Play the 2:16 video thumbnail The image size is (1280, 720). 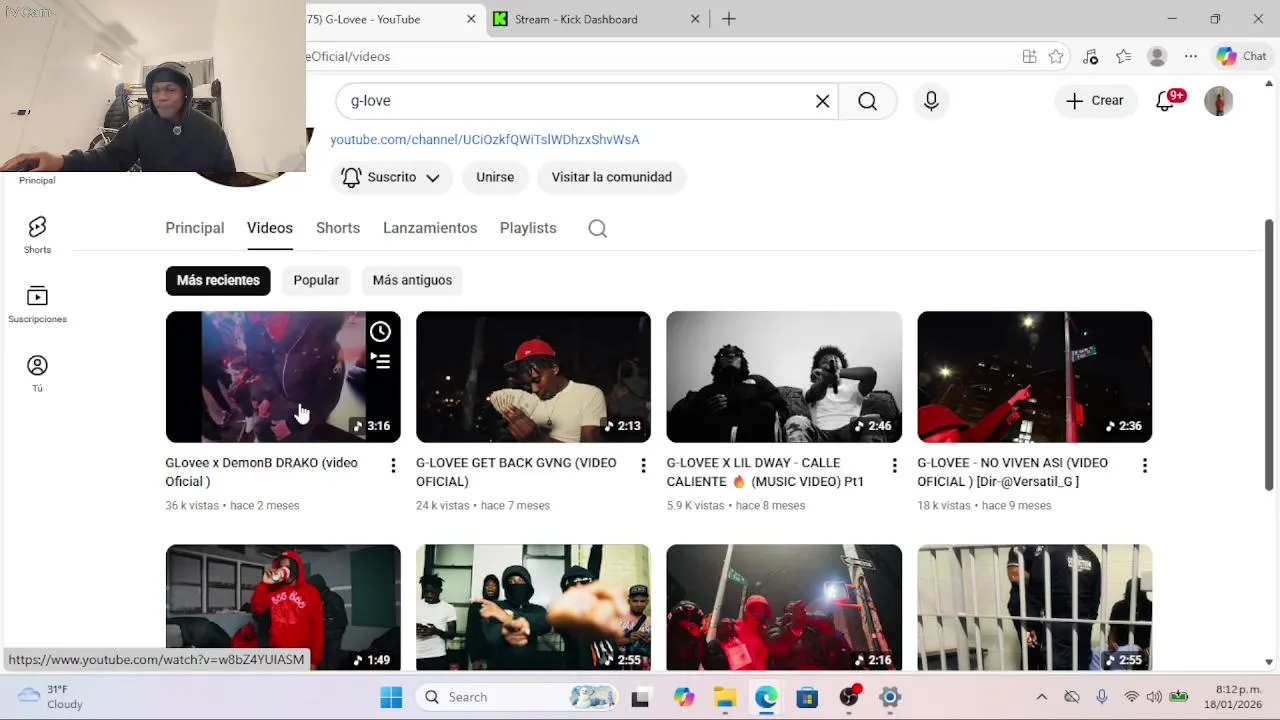[784, 607]
